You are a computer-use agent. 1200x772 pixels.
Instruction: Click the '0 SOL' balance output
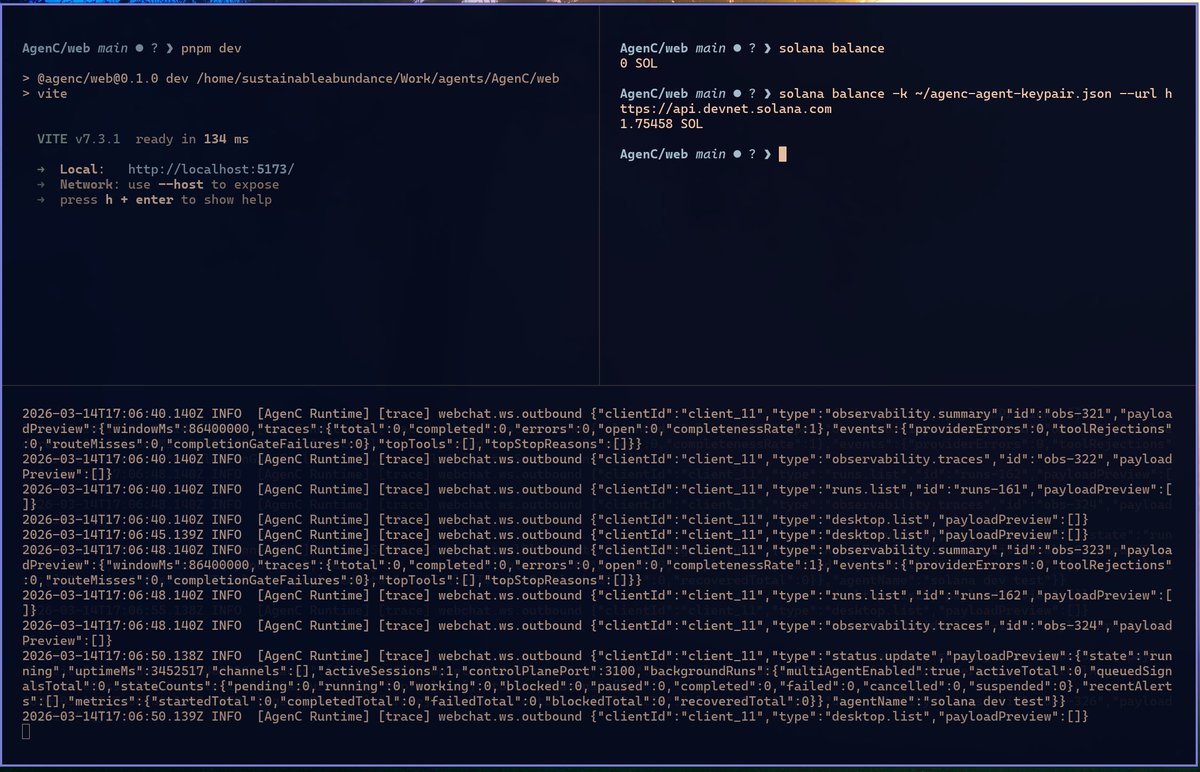point(639,63)
